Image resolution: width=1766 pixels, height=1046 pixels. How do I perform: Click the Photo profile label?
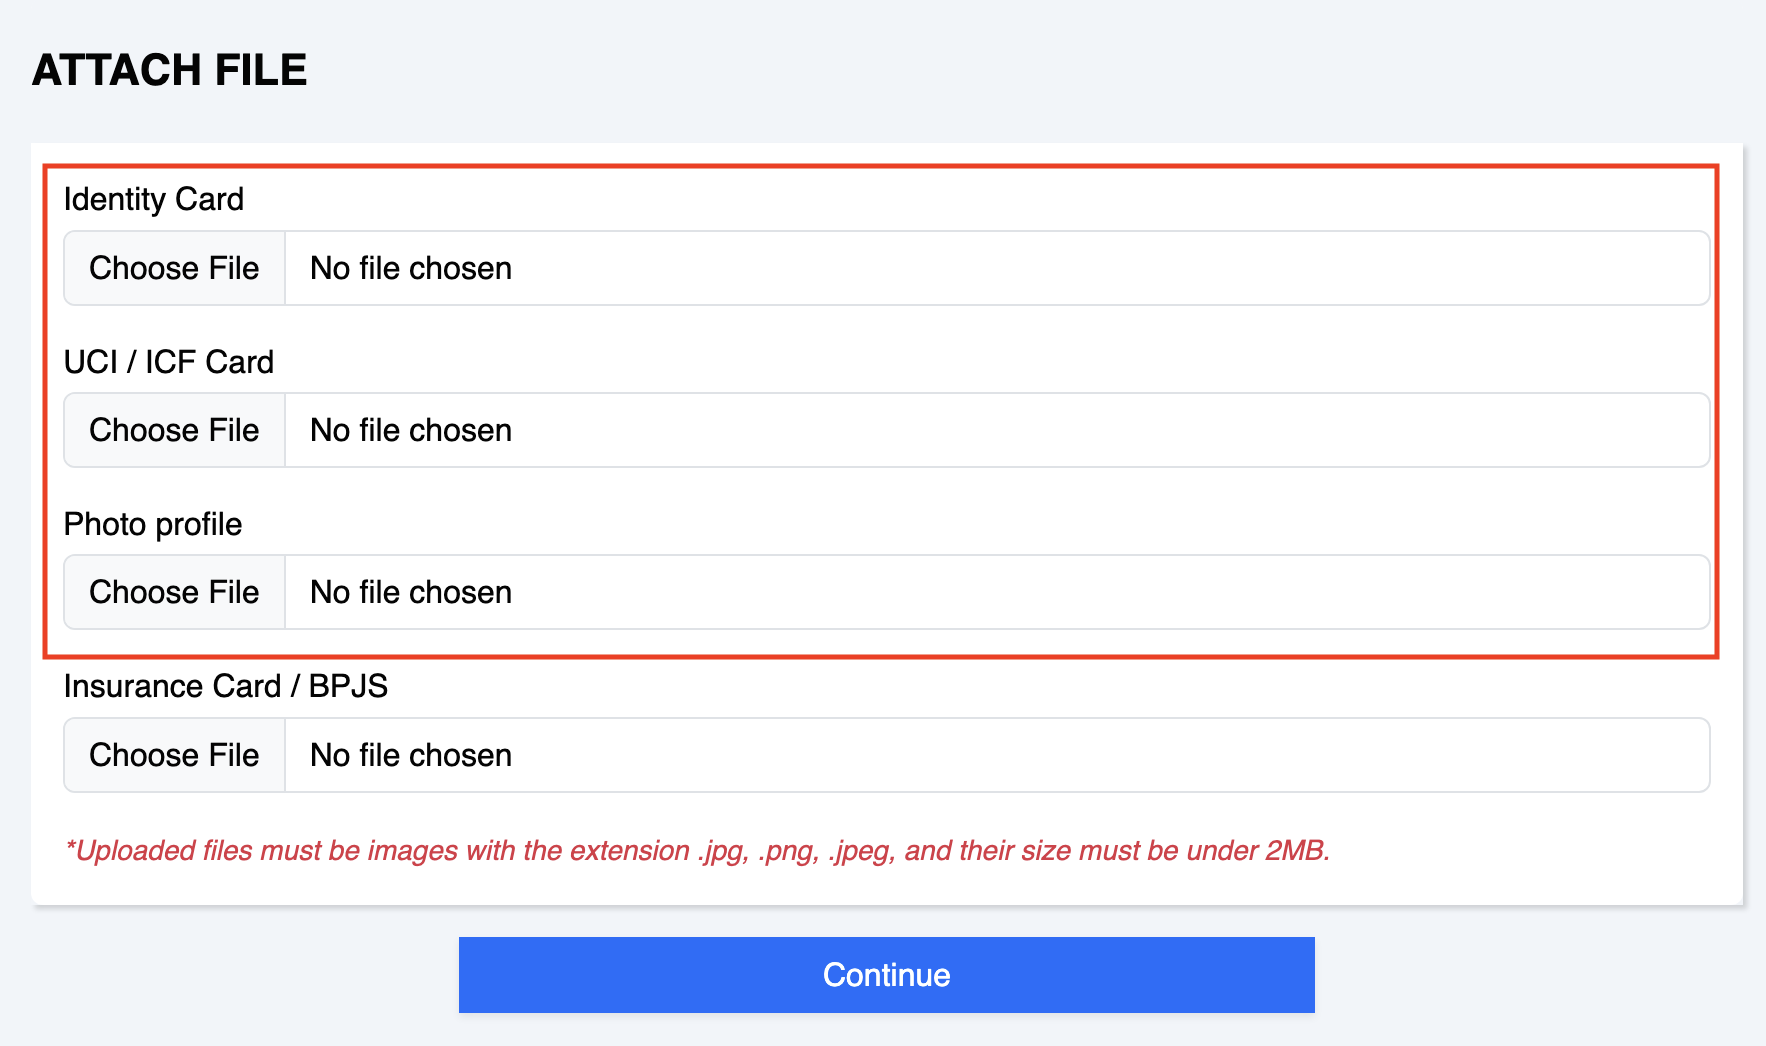pyautogui.click(x=153, y=524)
